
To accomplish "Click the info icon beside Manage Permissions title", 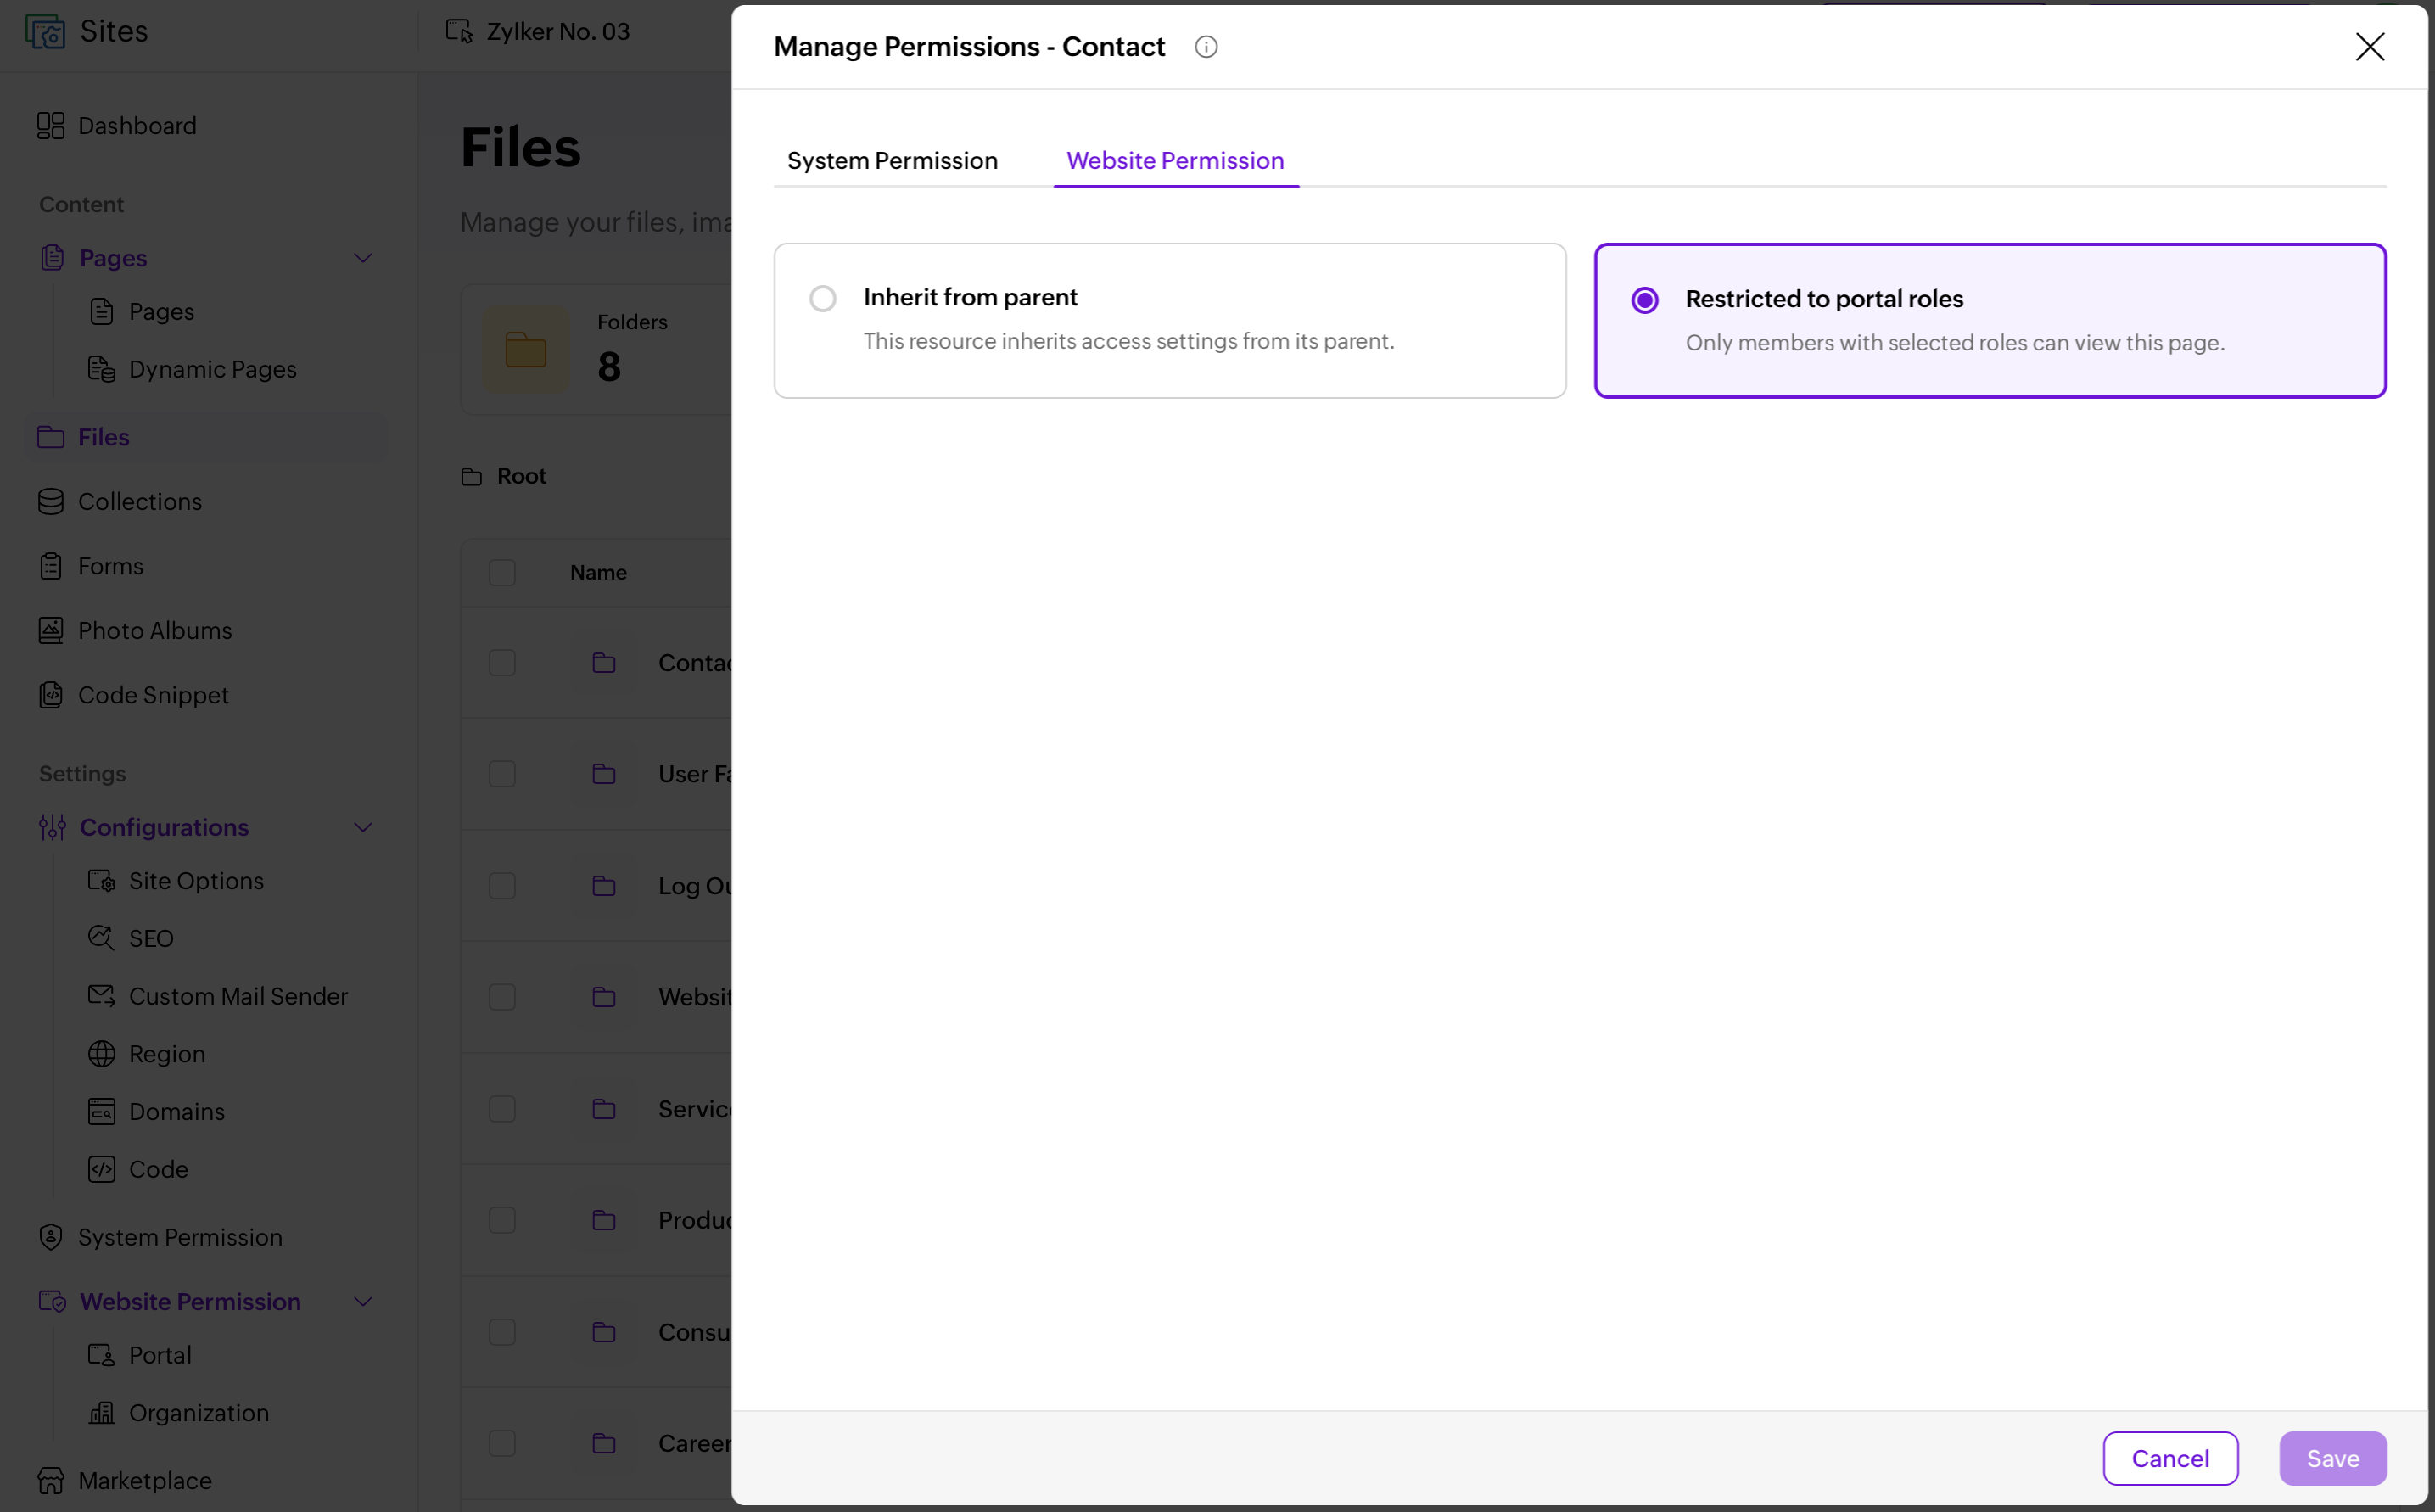I will pos(1206,47).
